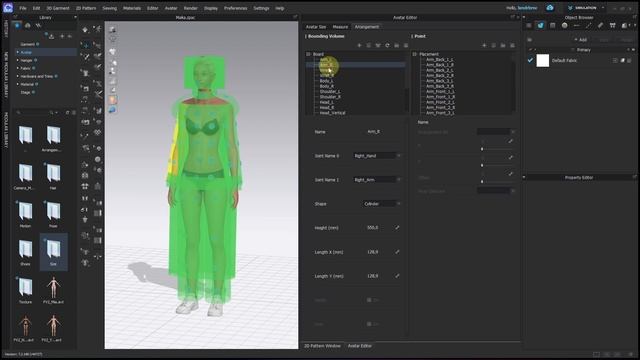Expand the Material library folder
The width and height of the screenshot is (640, 360).
[x=18, y=84]
